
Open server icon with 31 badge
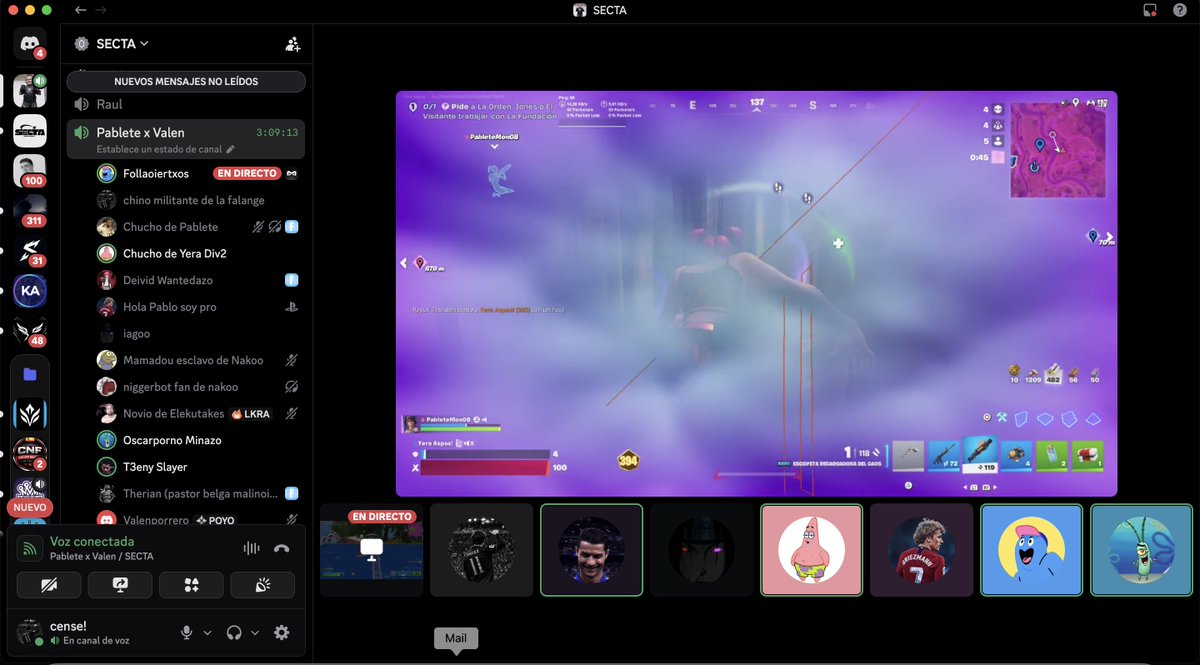click(x=30, y=250)
